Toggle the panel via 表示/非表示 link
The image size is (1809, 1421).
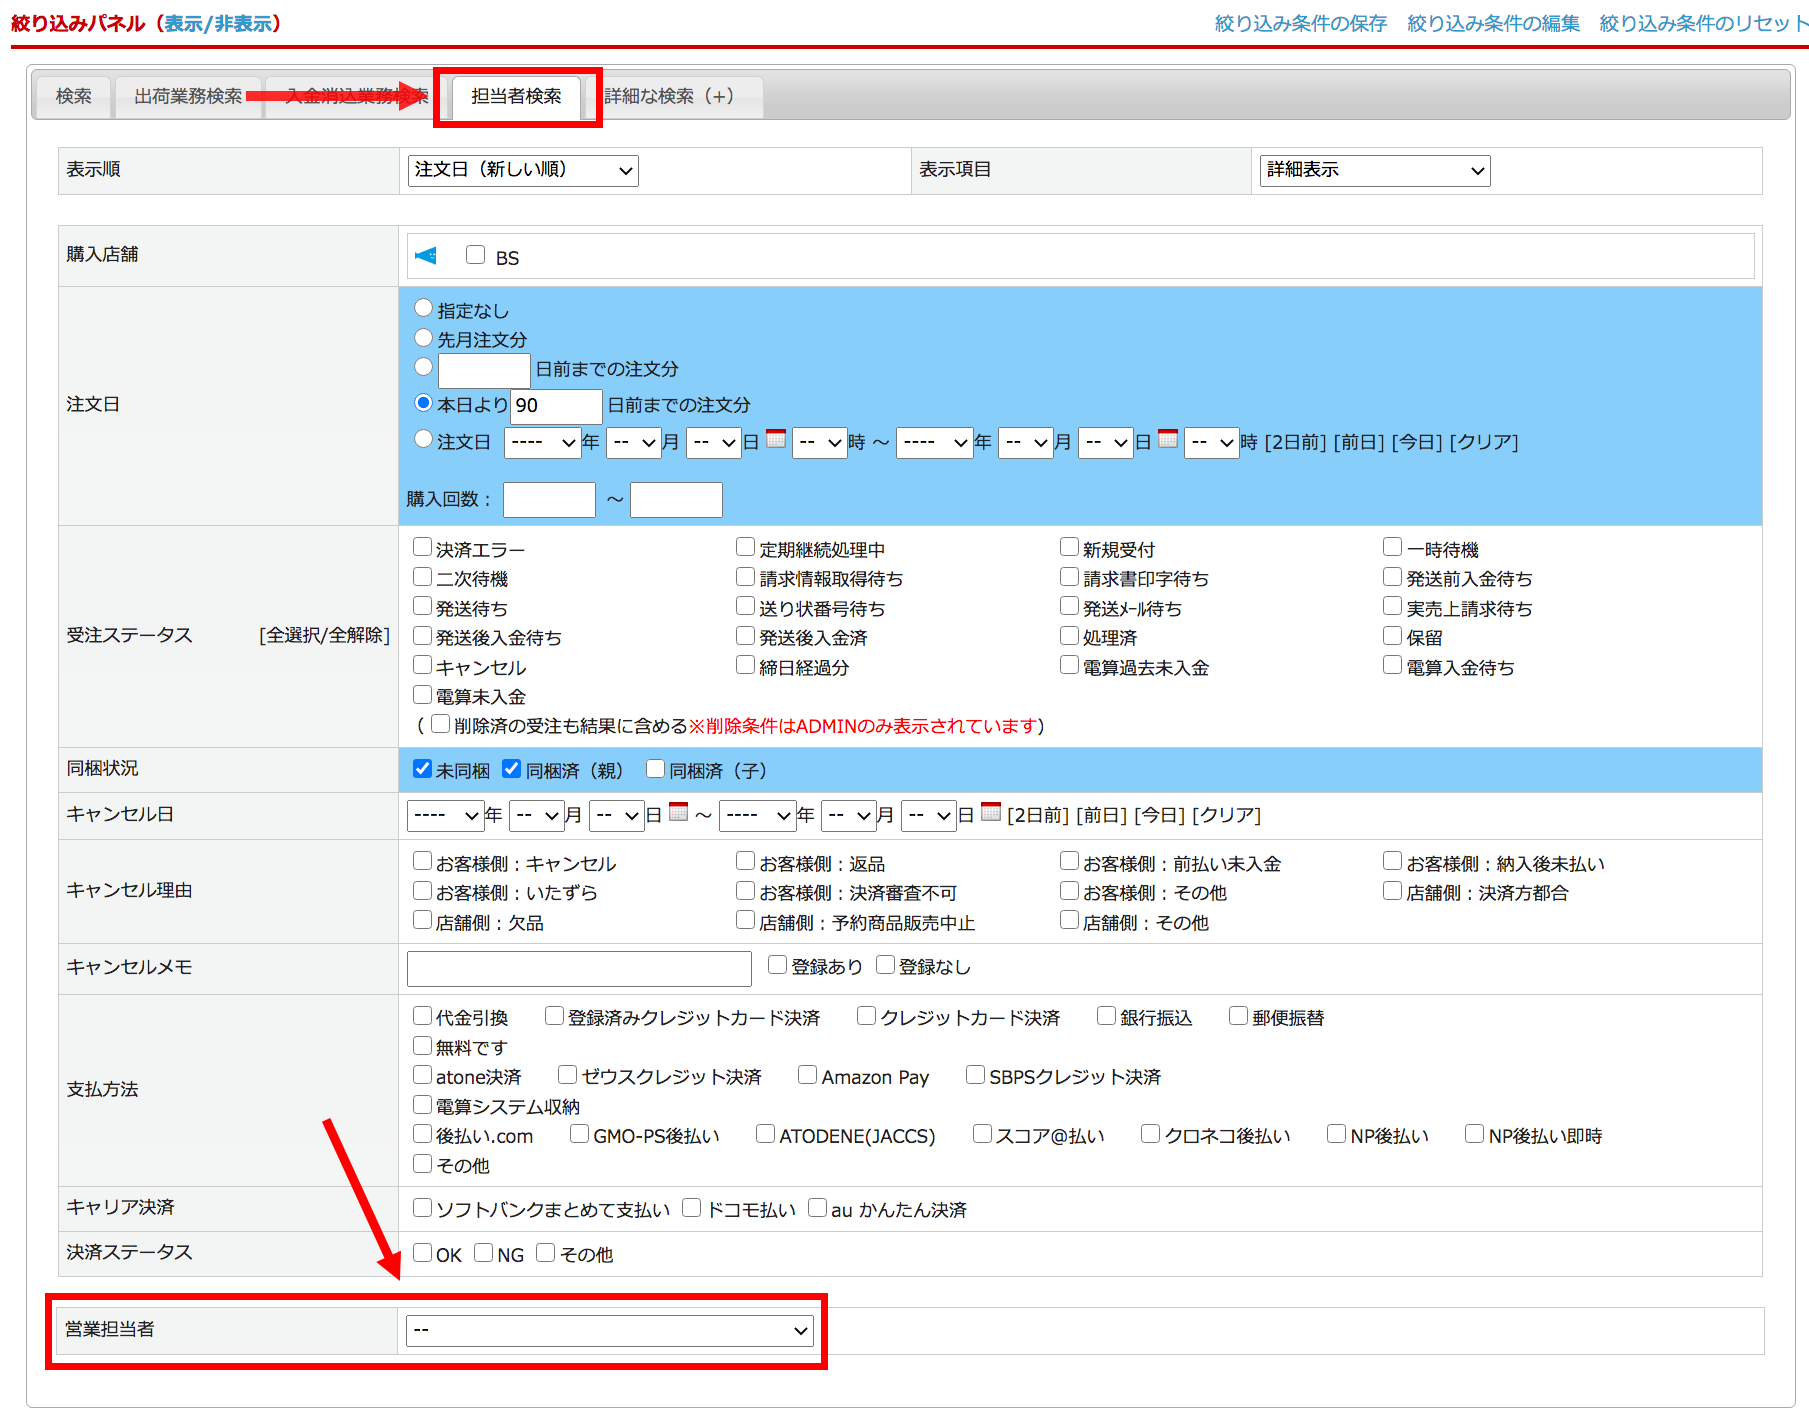218,24
